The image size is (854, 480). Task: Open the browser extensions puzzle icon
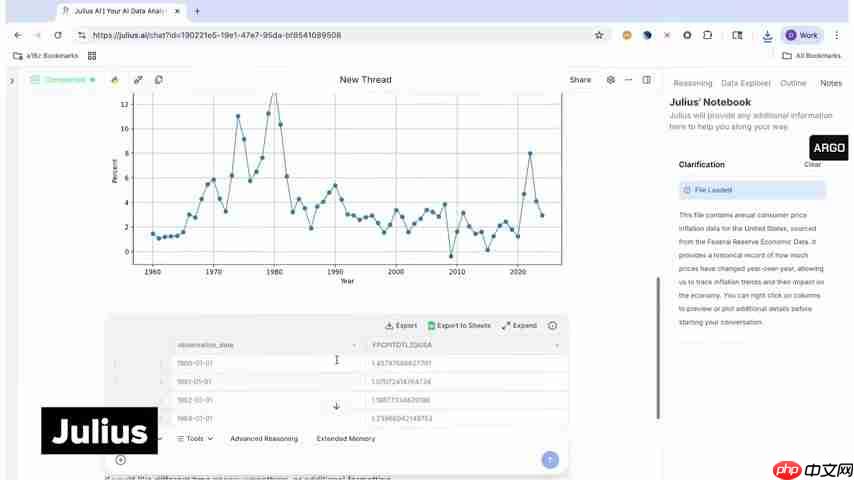707,35
